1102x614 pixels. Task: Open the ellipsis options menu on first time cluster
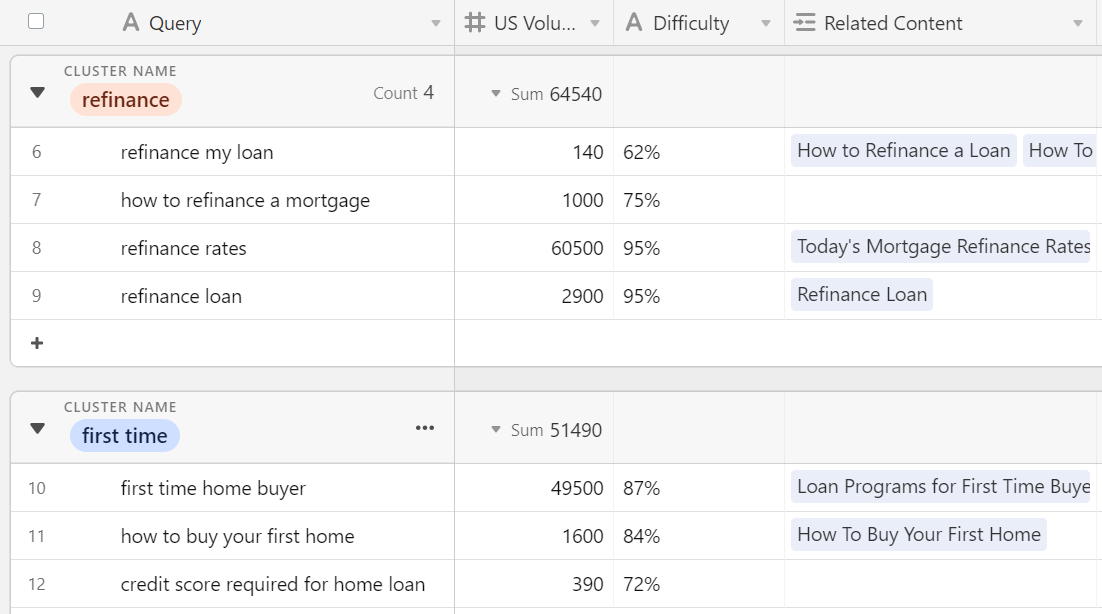(424, 427)
